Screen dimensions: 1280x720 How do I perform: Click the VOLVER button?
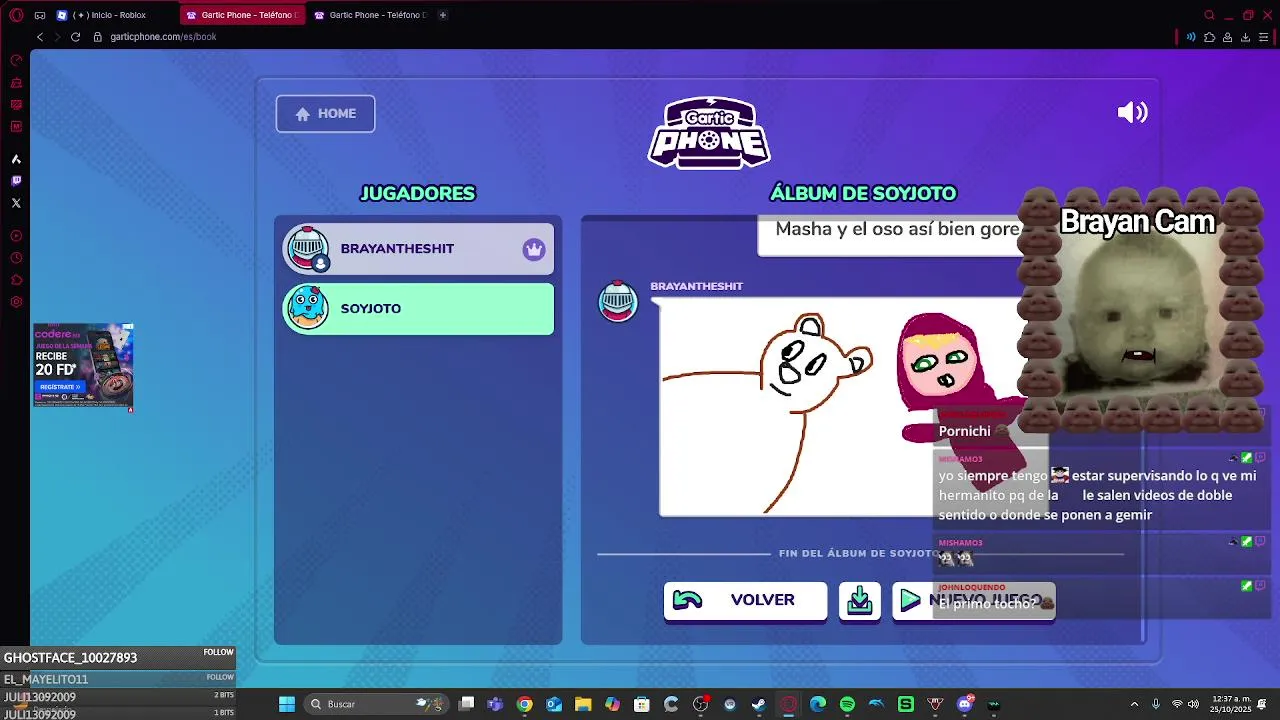click(x=745, y=600)
